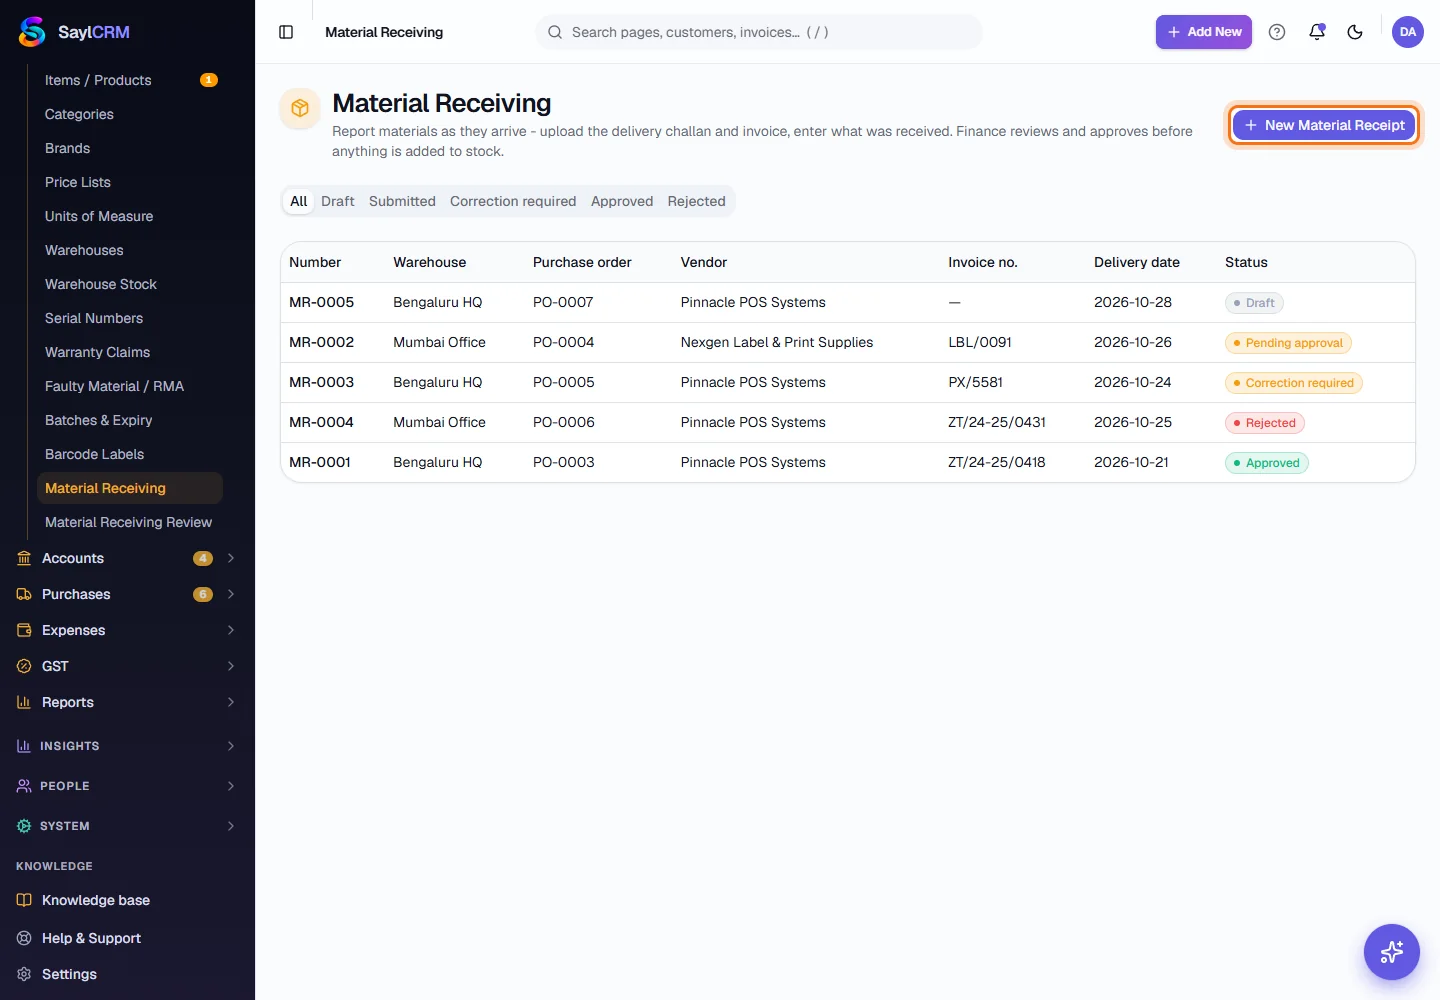This screenshot has width=1440, height=1000.
Task: Expand the System section chevron
Action: point(231,826)
